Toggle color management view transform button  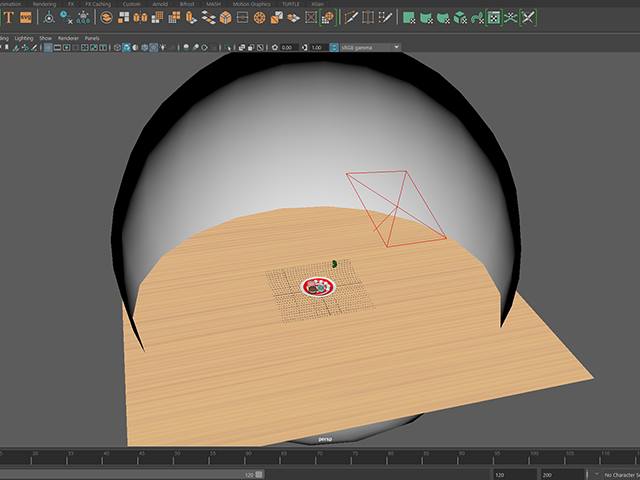click(334, 47)
